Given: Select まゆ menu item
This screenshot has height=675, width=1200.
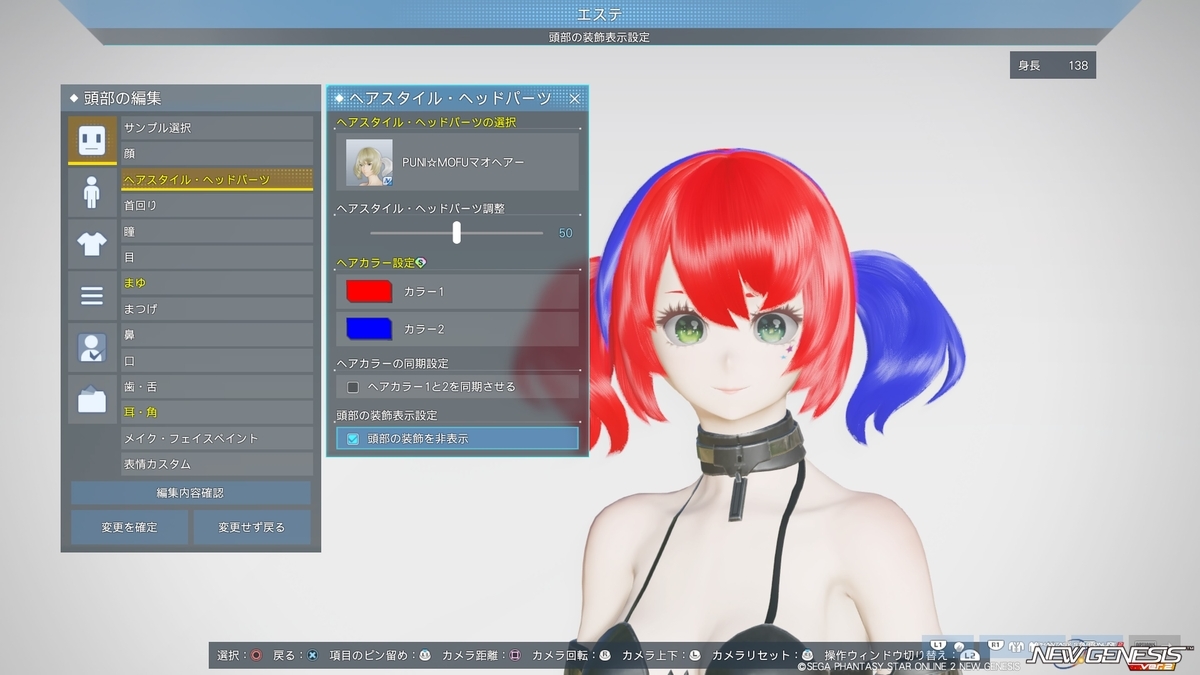Looking at the screenshot, I should pos(217,283).
